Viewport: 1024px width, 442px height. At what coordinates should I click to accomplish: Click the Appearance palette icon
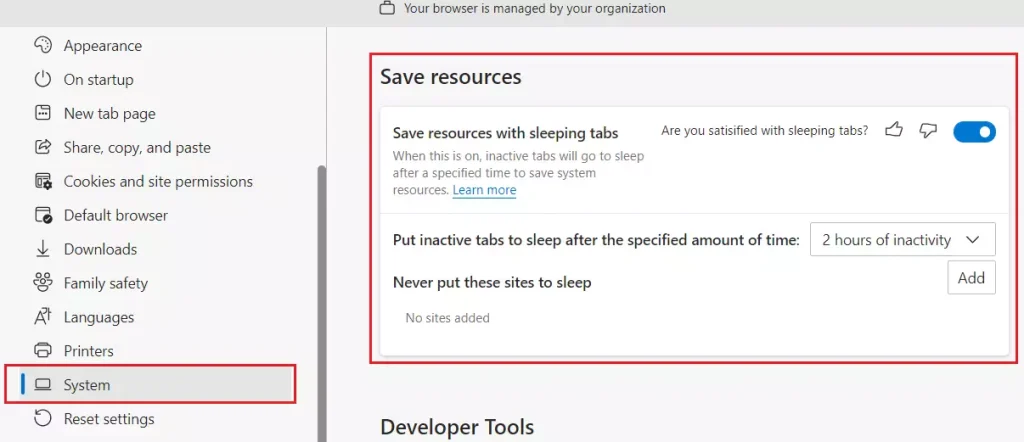coord(42,46)
